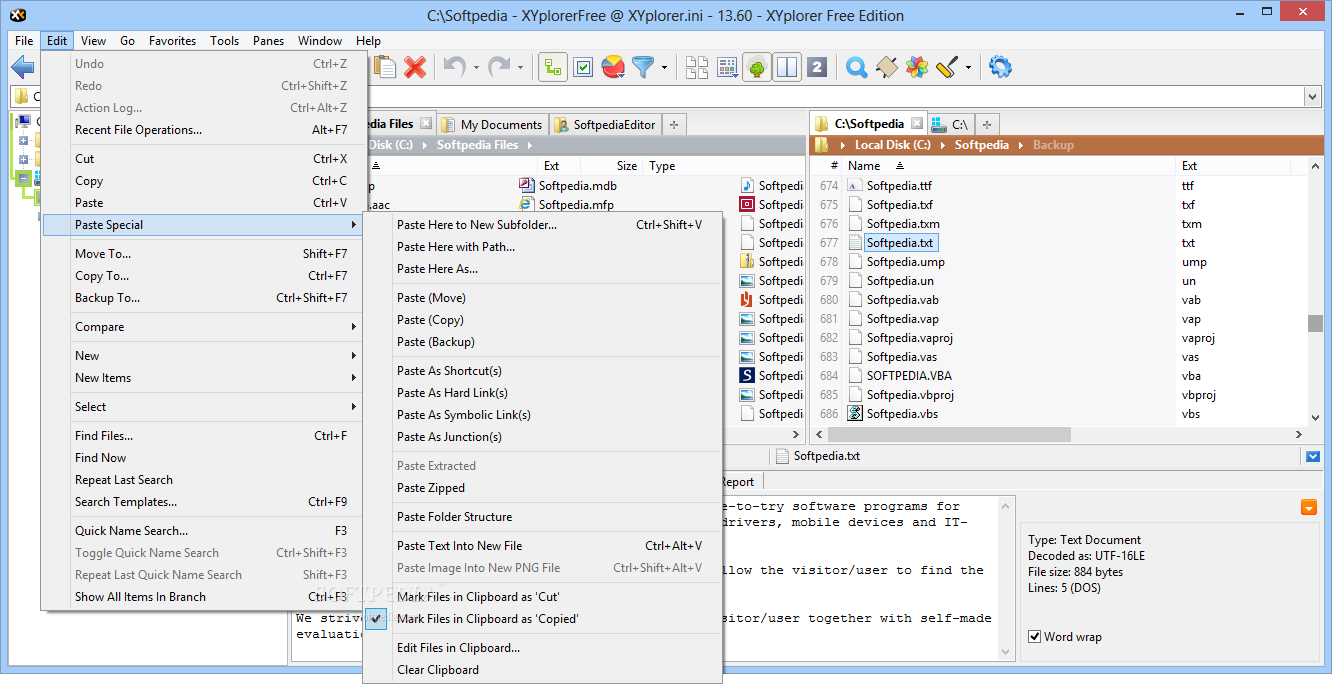Toggle the Dual Pane toolbar icon
The image size is (1332, 684).
coord(787,68)
